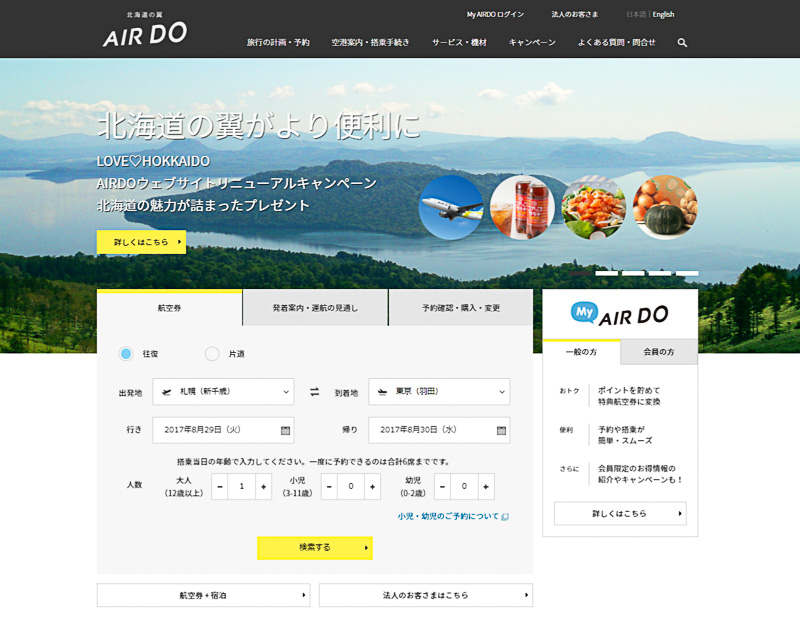
Task: Open calendar icon for 帰り date
Action: pyautogui.click(x=502, y=430)
